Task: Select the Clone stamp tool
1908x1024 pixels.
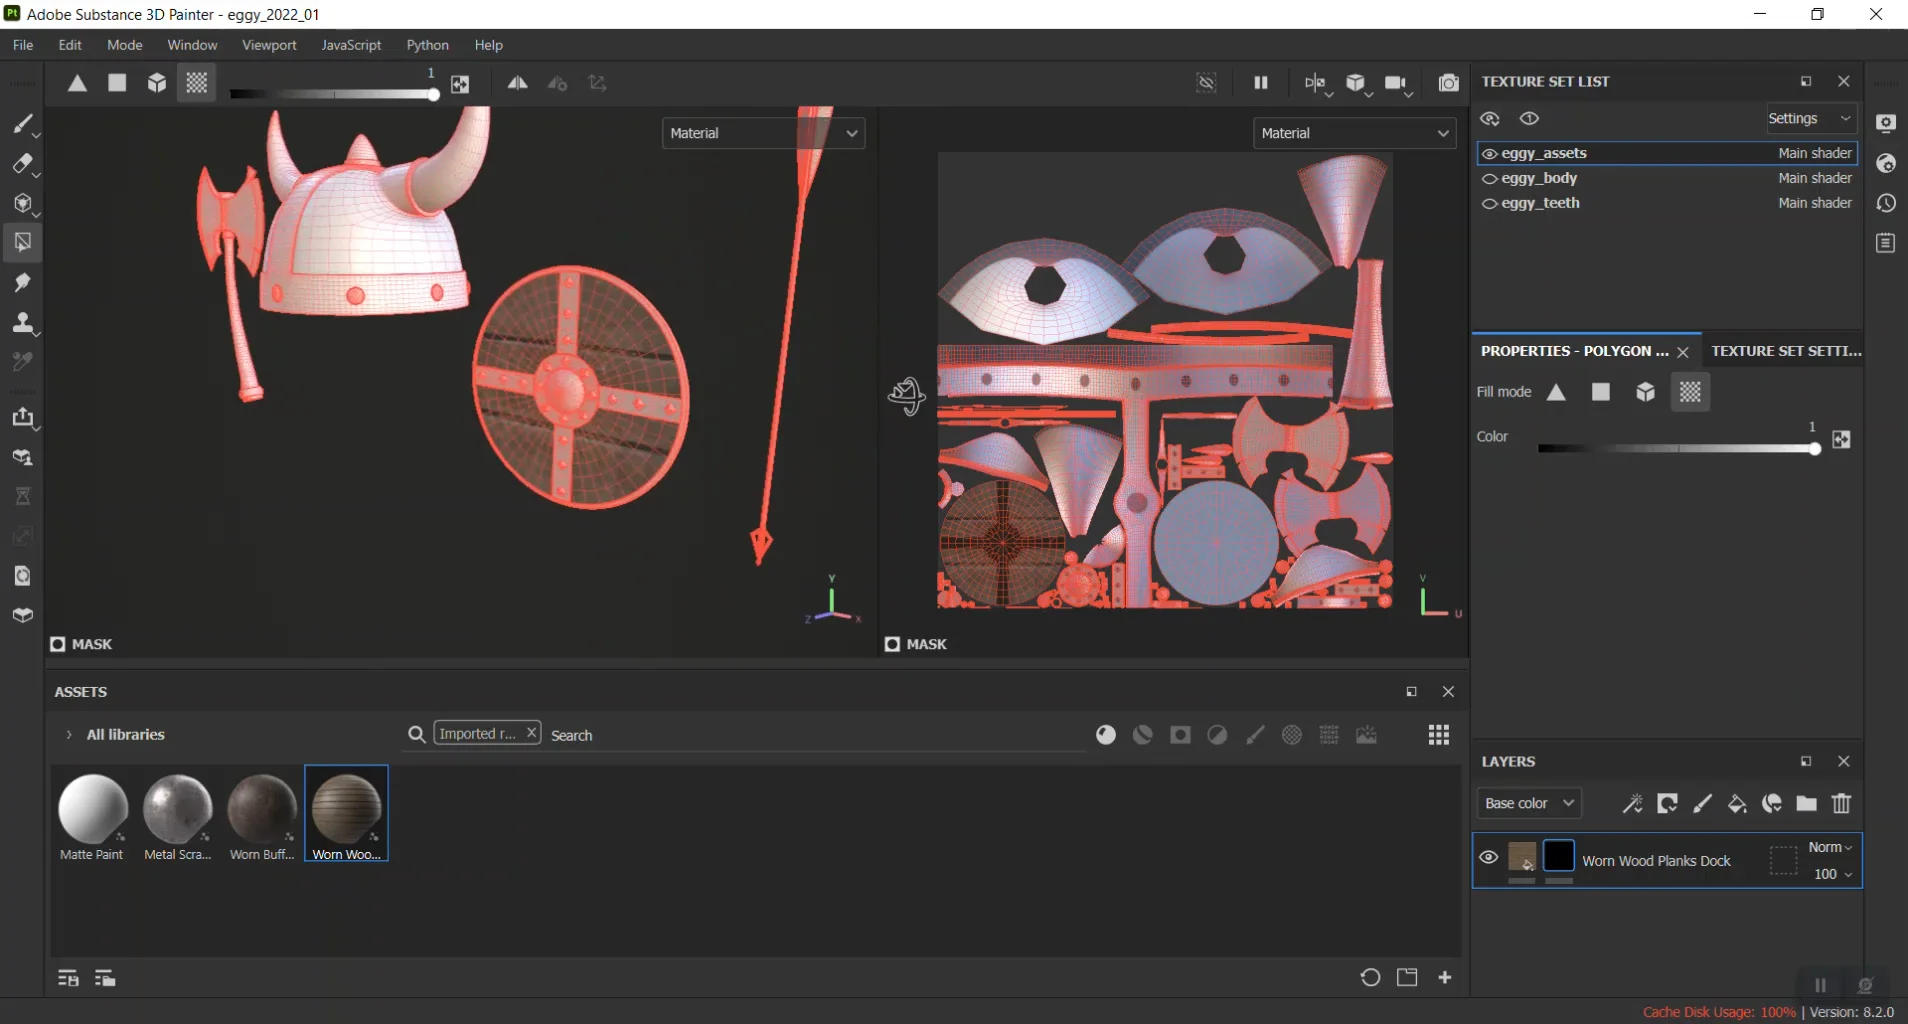Action: 22,323
